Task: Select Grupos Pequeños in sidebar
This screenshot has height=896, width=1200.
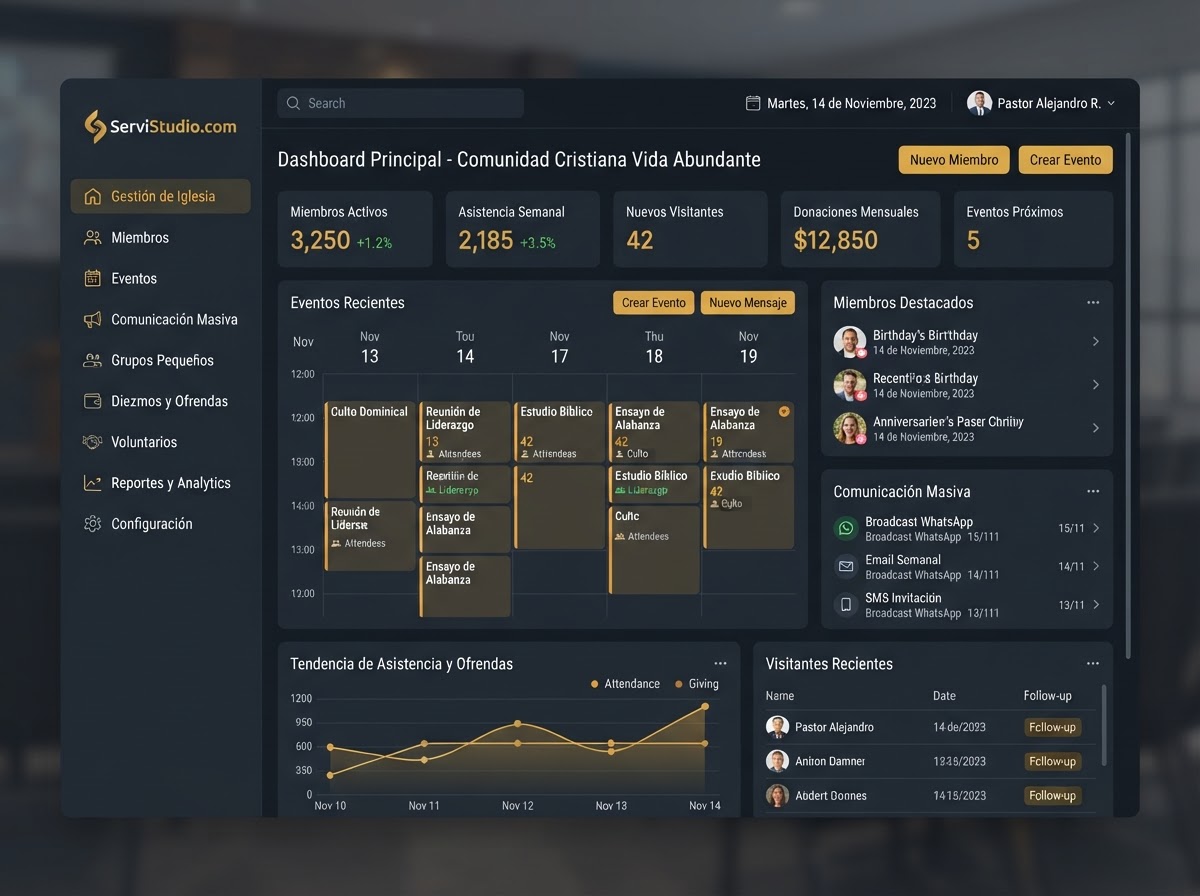Action: (x=149, y=360)
